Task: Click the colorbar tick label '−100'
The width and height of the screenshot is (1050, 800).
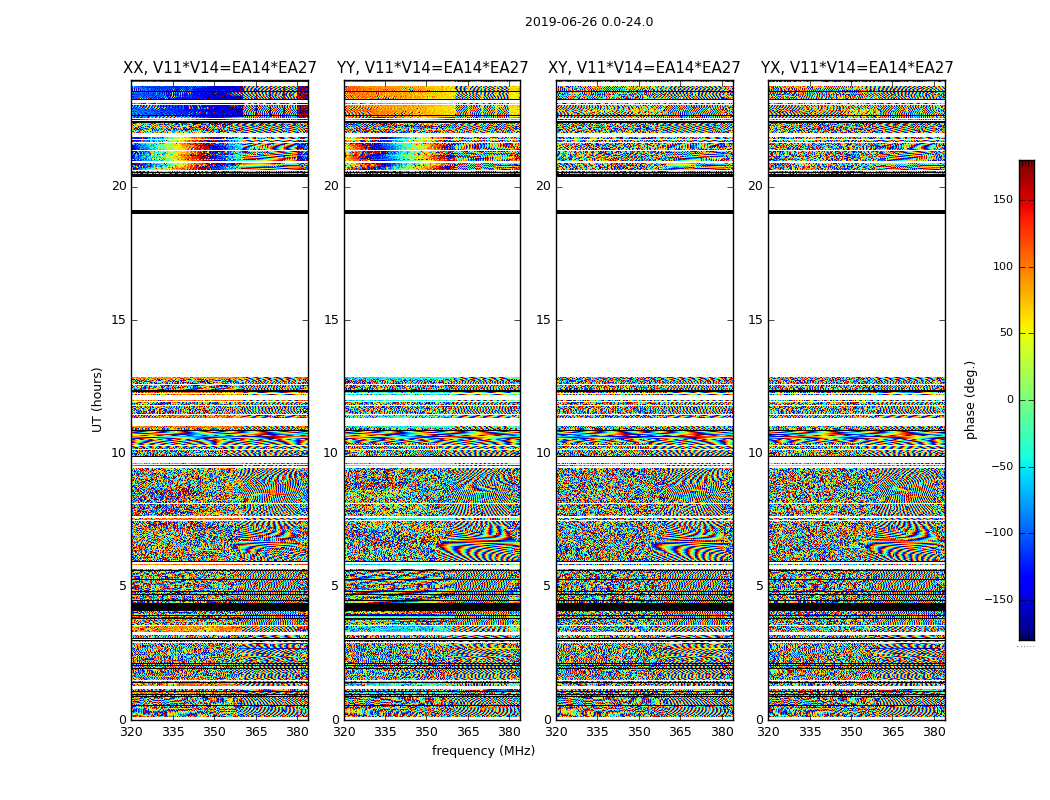Action: click(998, 532)
